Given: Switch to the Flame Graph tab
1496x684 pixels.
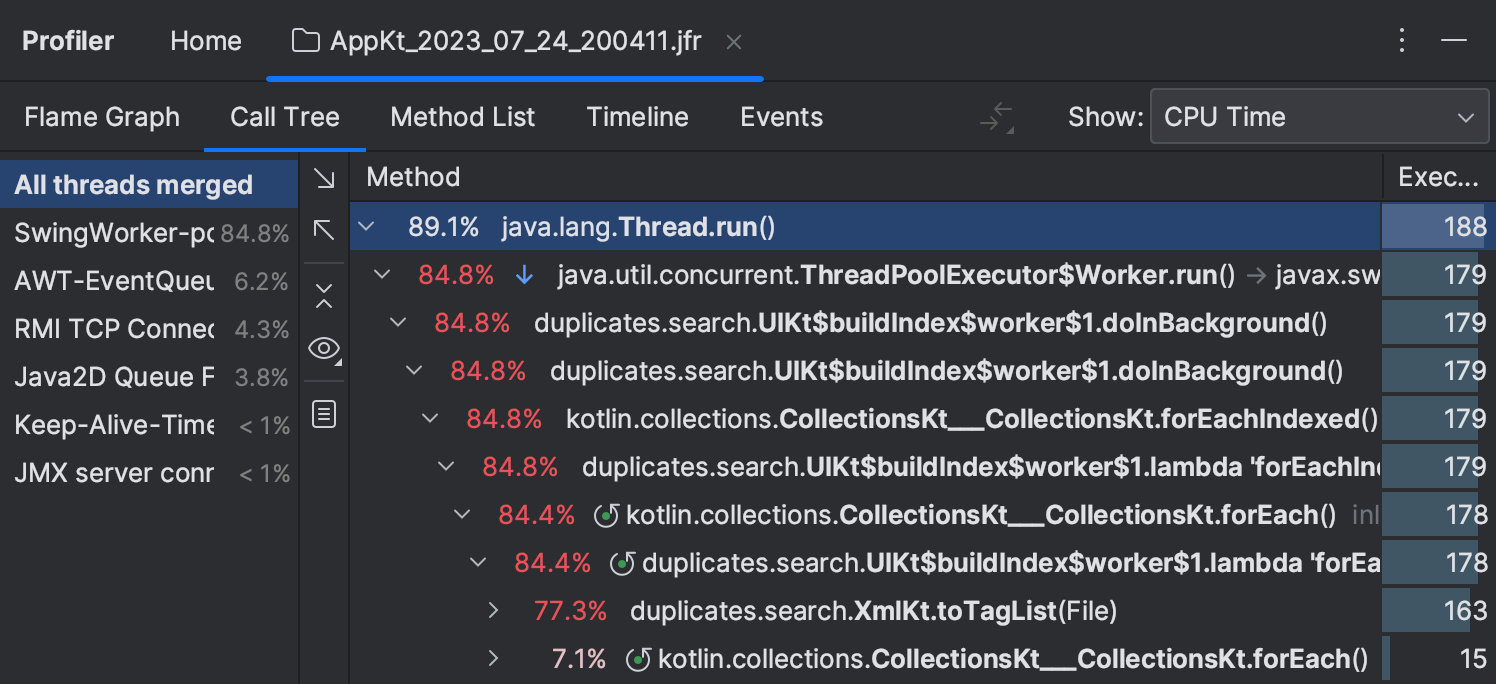Looking at the screenshot, I should click(101, 116).
